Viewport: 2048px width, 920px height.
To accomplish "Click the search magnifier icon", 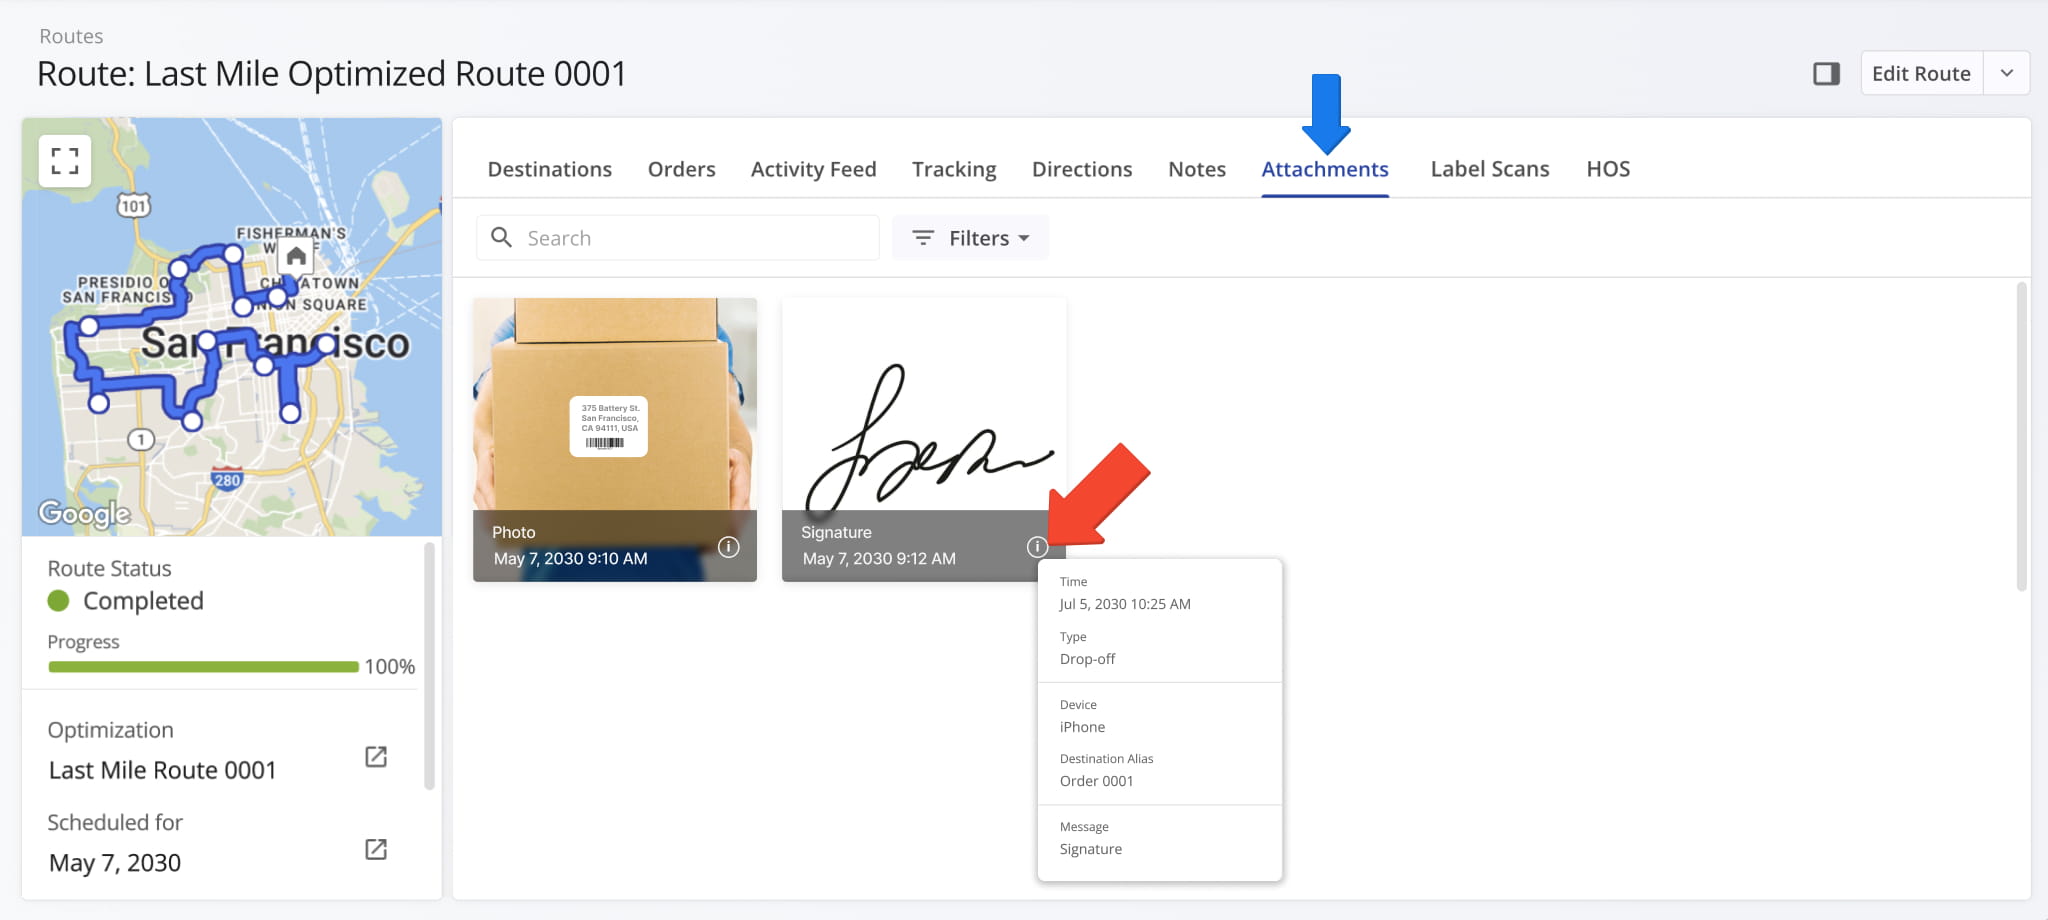I will [x=502, y=238].
